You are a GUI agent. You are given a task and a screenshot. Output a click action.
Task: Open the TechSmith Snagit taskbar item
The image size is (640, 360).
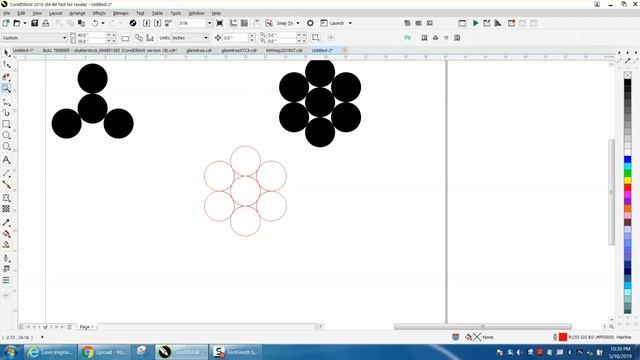coord(236,352)
